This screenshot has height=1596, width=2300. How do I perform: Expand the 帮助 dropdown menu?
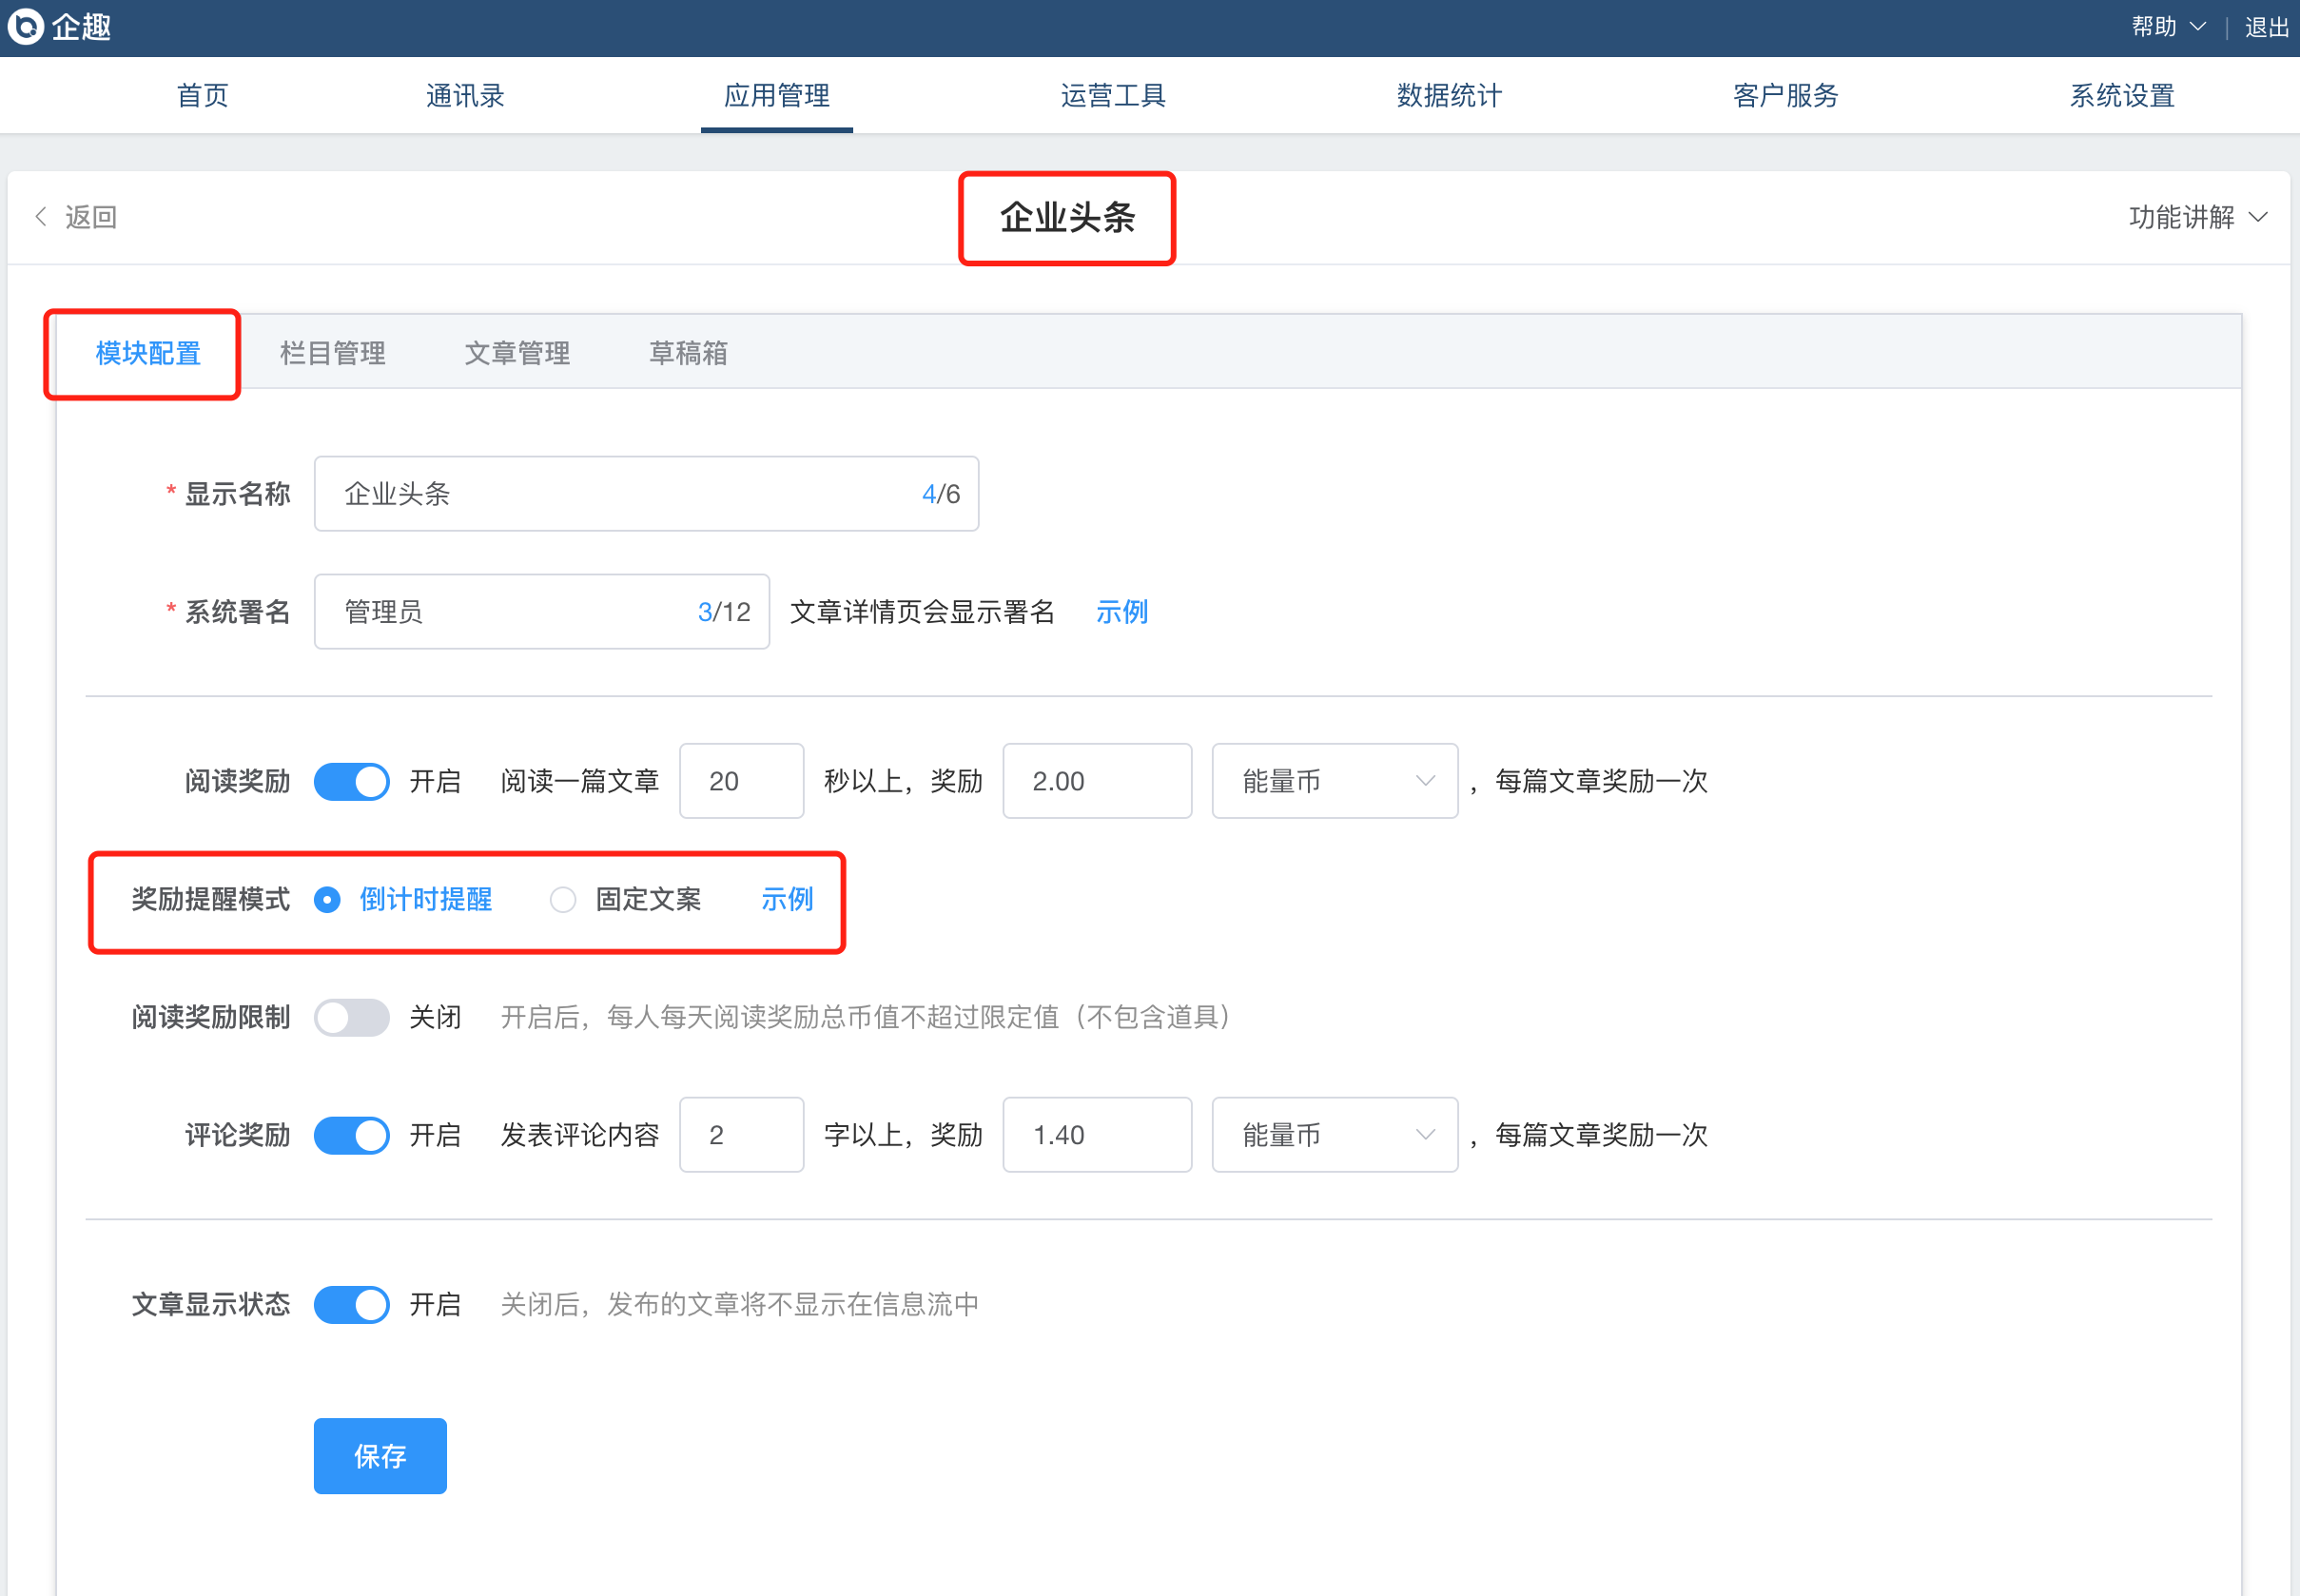coord(2168,27)
